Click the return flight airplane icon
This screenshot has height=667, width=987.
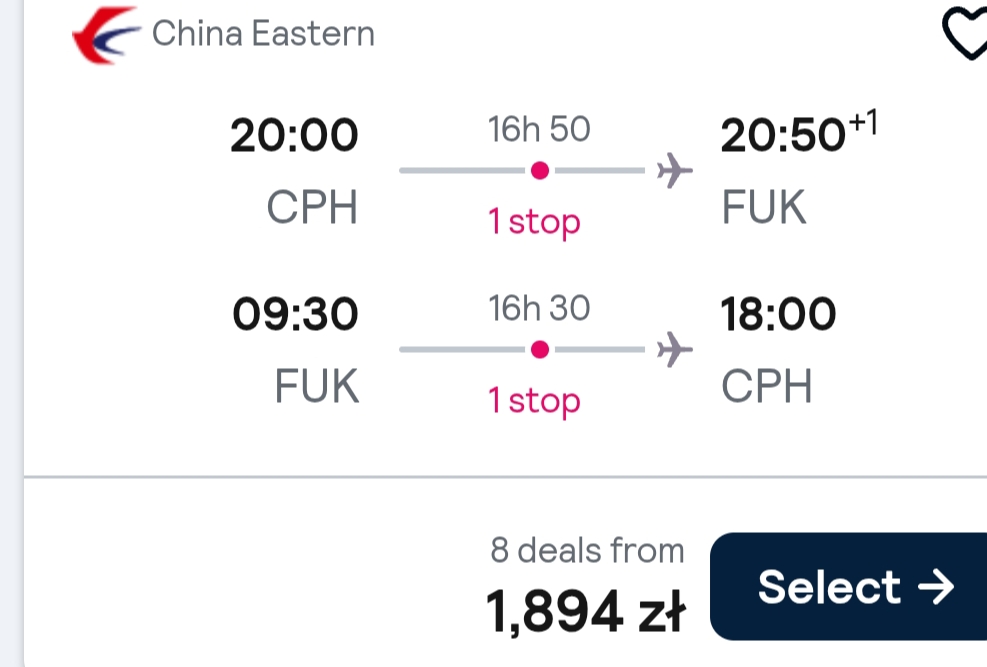pos(674,349)
